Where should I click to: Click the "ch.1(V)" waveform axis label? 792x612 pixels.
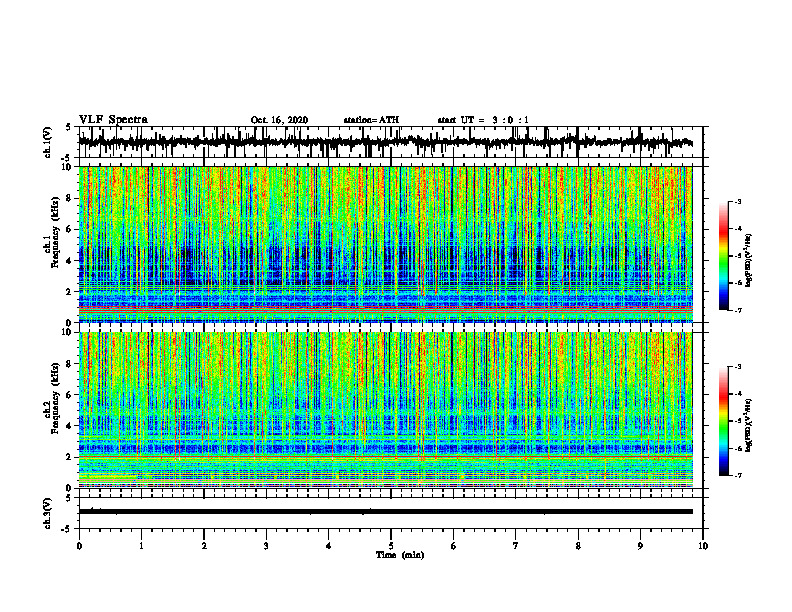tap(47, 142)
